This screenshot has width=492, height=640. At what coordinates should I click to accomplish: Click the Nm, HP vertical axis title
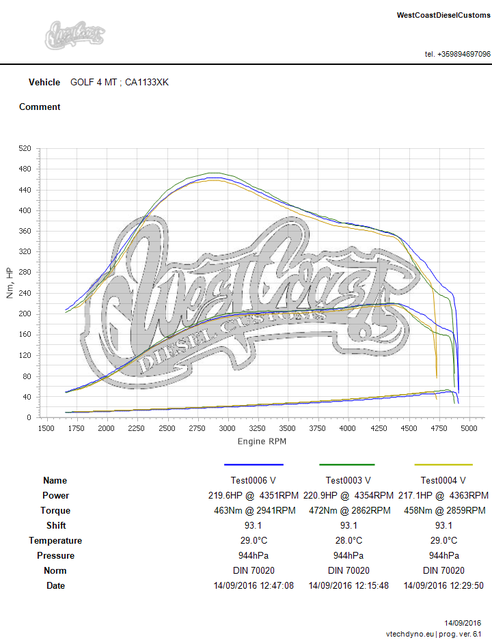pyautogui.click(x=10, y=283)
